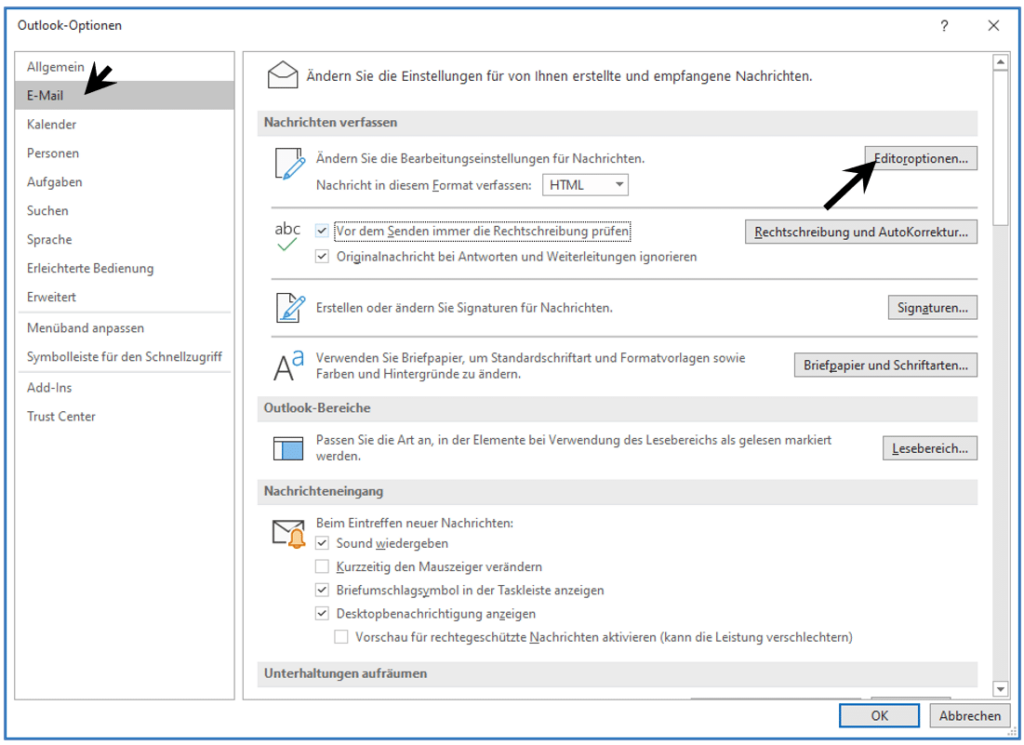The height and width of the screenshot is (745, 1024).
Task: Open Menüband anpassen page
Action: click(86, 328)
